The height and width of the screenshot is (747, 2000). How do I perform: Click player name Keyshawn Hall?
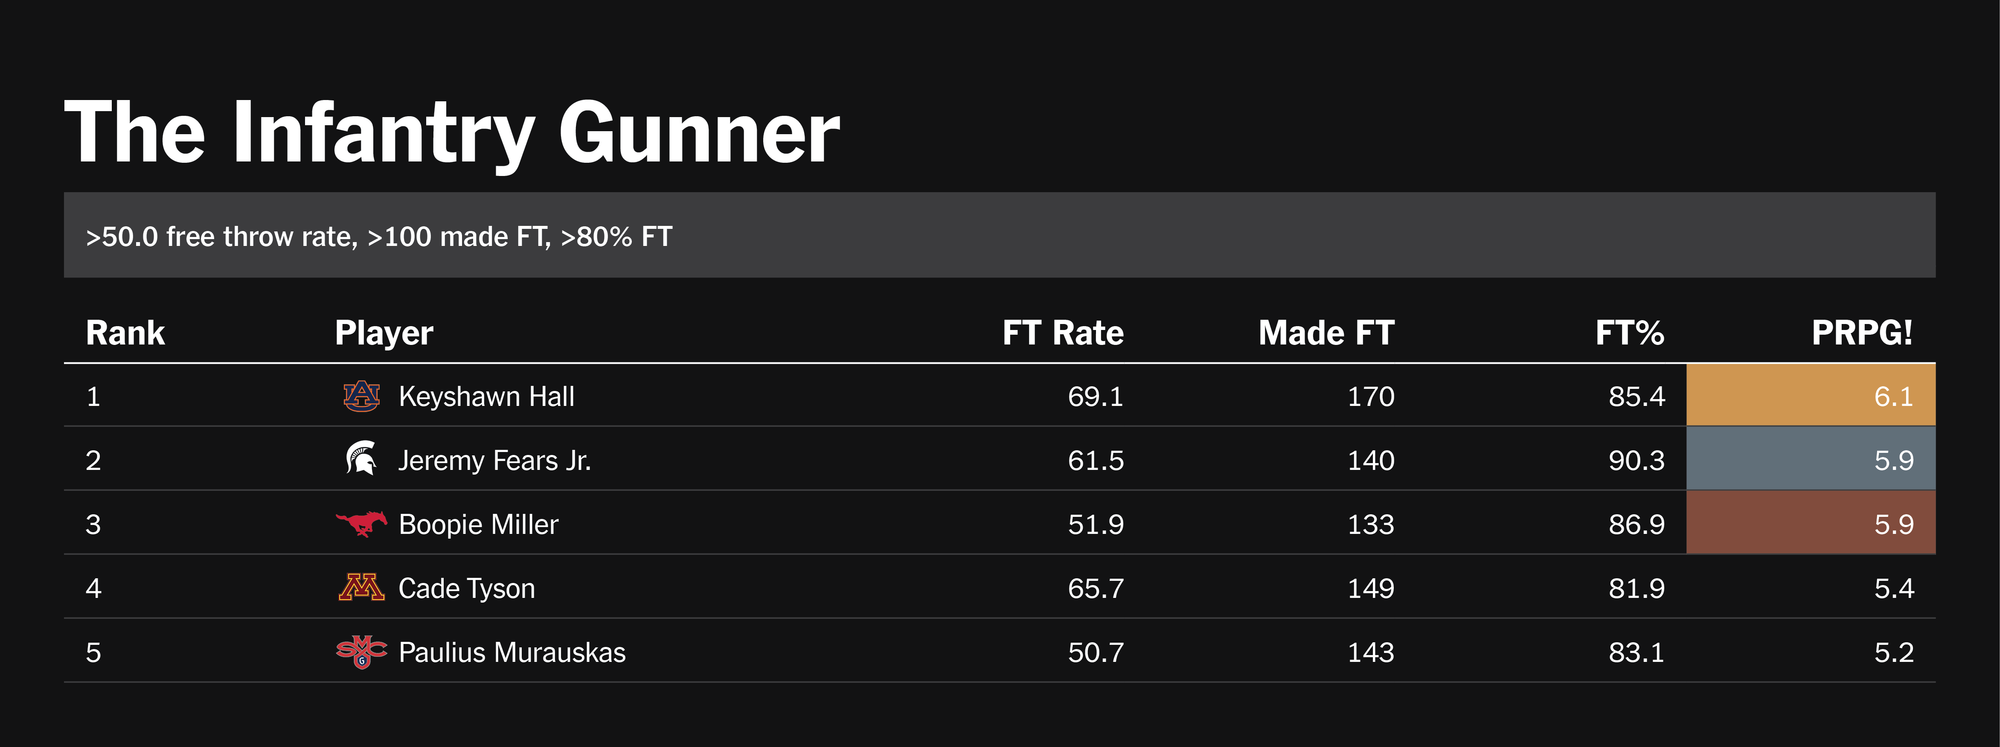click(x=486, y=397)
